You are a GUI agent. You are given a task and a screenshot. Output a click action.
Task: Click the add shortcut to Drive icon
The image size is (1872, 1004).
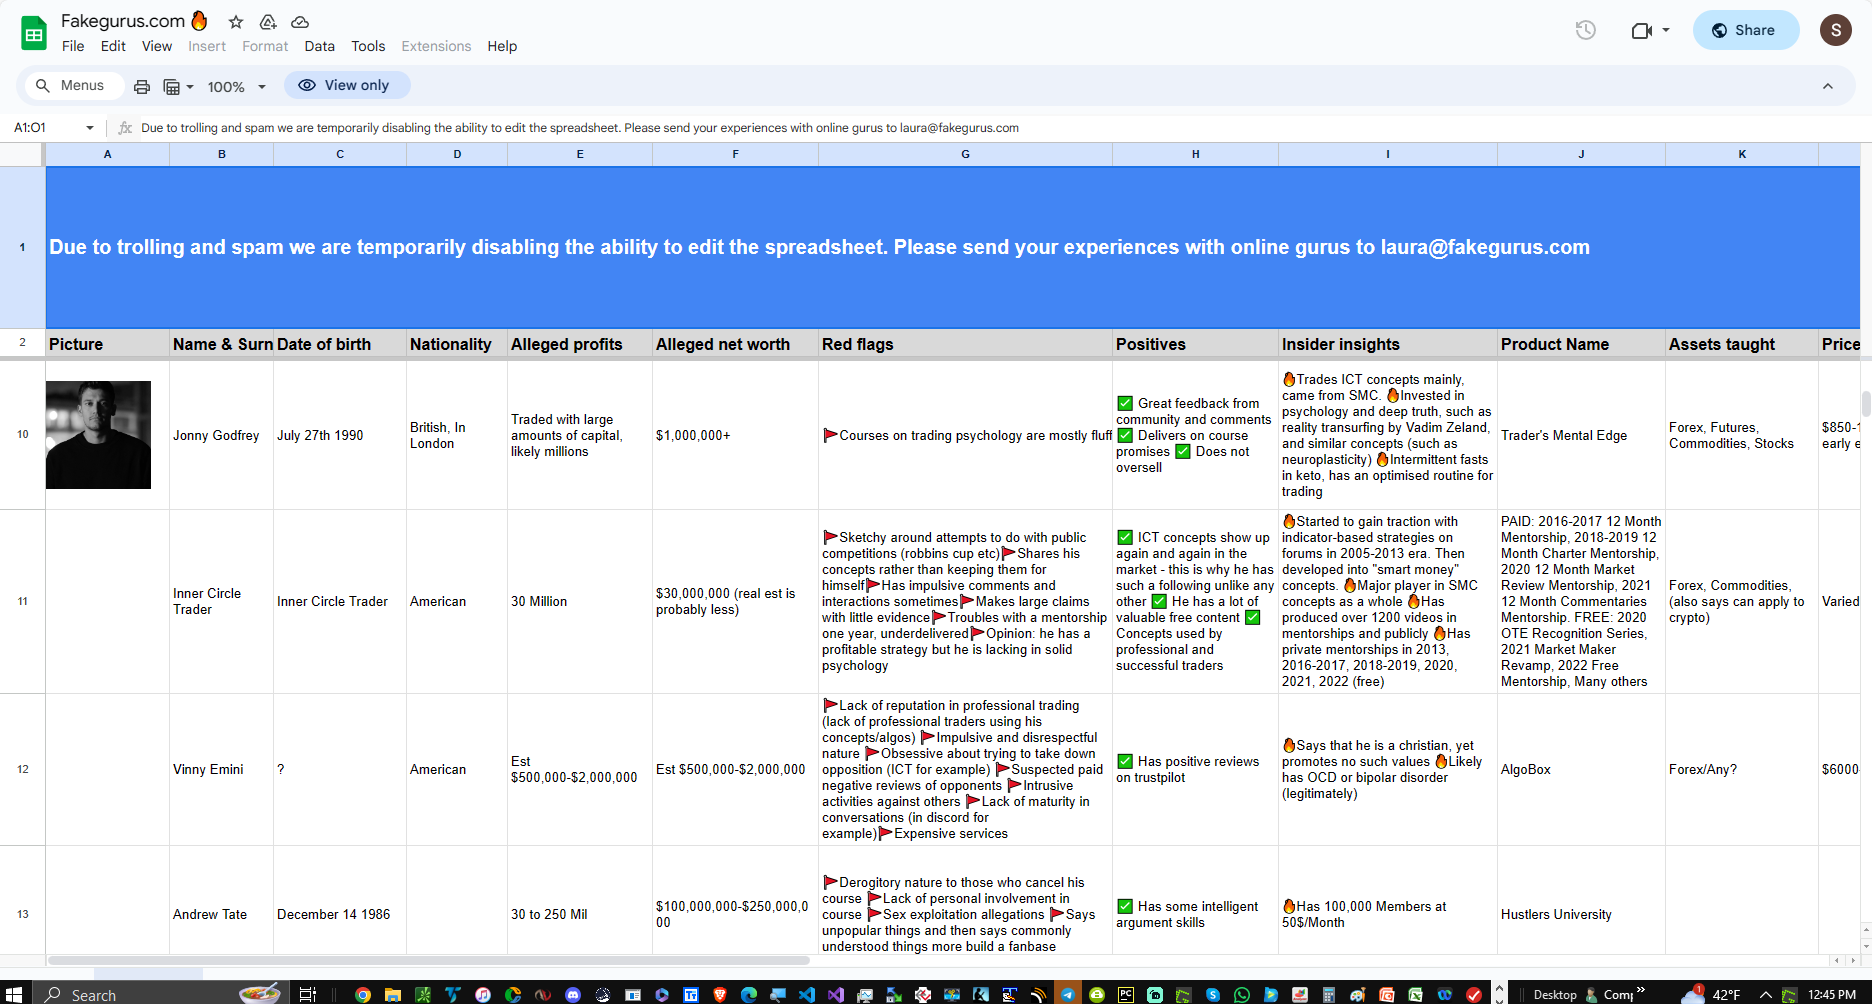[x=268, y=22]
